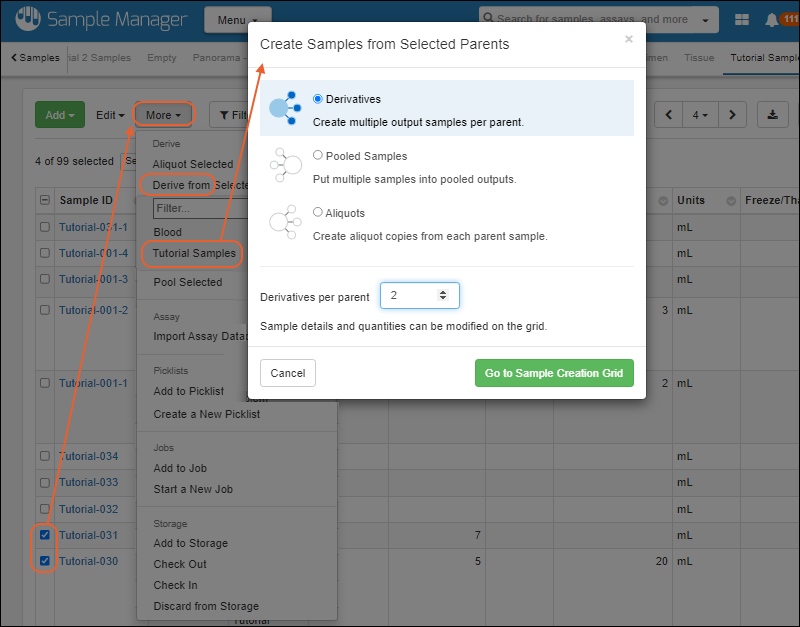Close the Create Samples dialog
Image resolution: width=800 pixels, height=627 pixels.
point(628,39)
